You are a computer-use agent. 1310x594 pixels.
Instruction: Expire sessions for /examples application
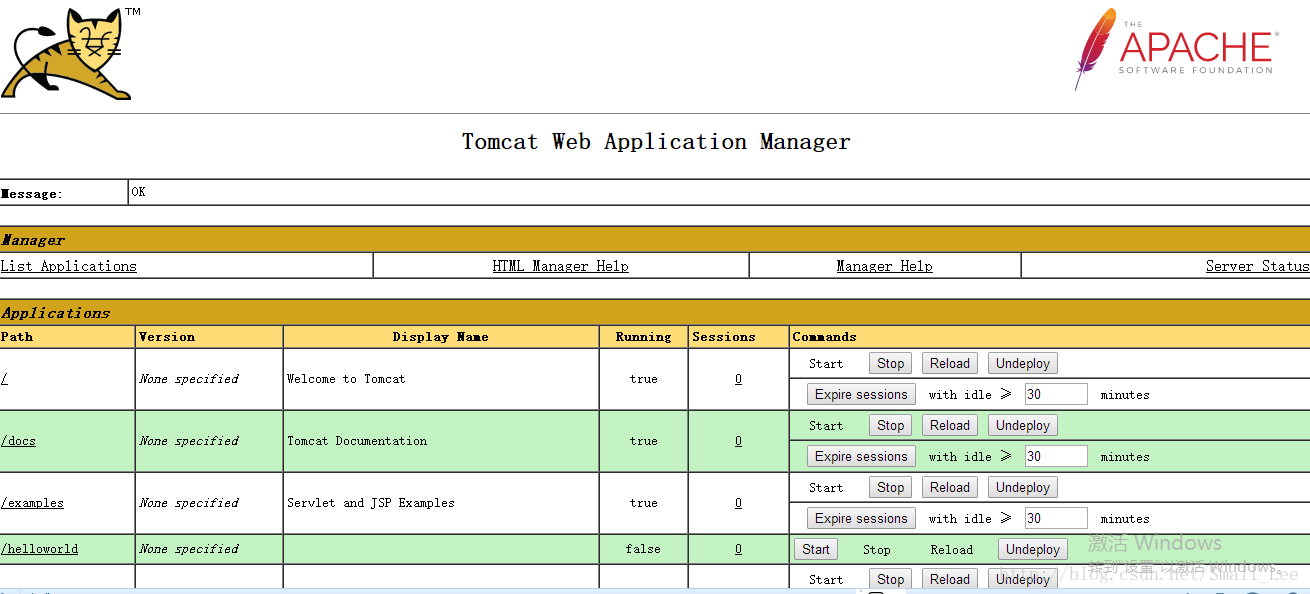click(861, 519)
